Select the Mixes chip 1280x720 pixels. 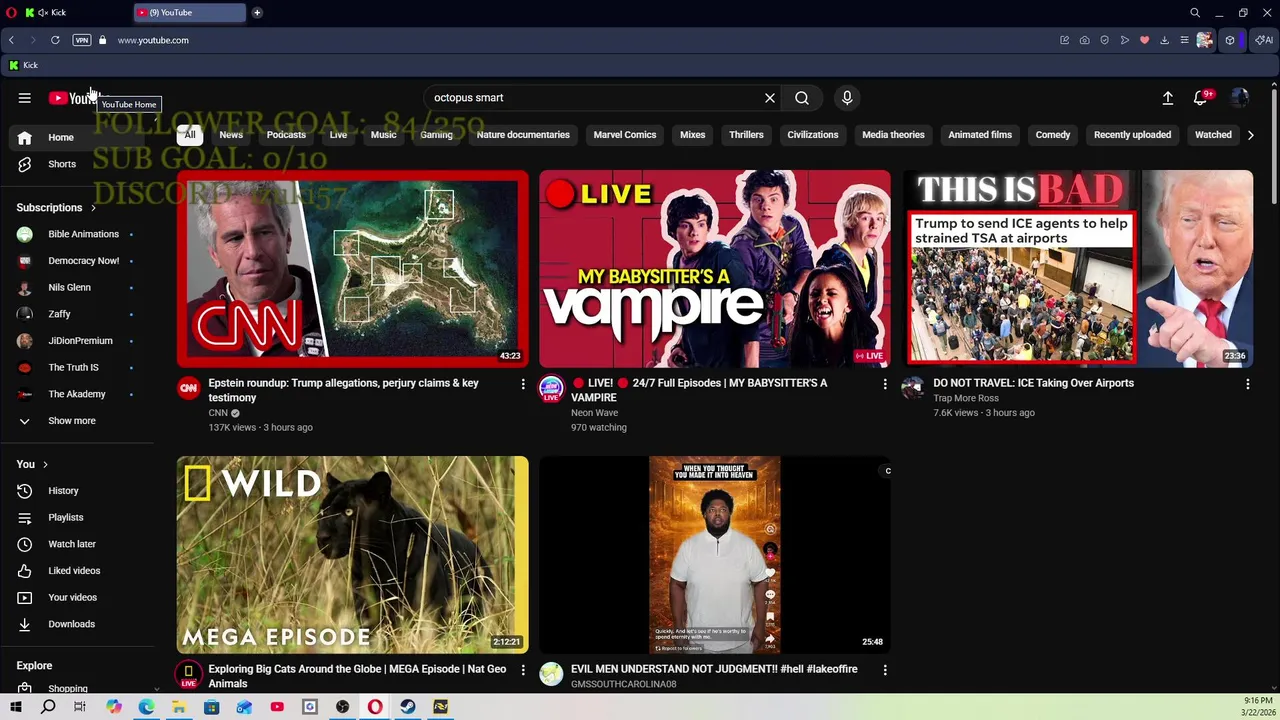click(x=692, y=135)
